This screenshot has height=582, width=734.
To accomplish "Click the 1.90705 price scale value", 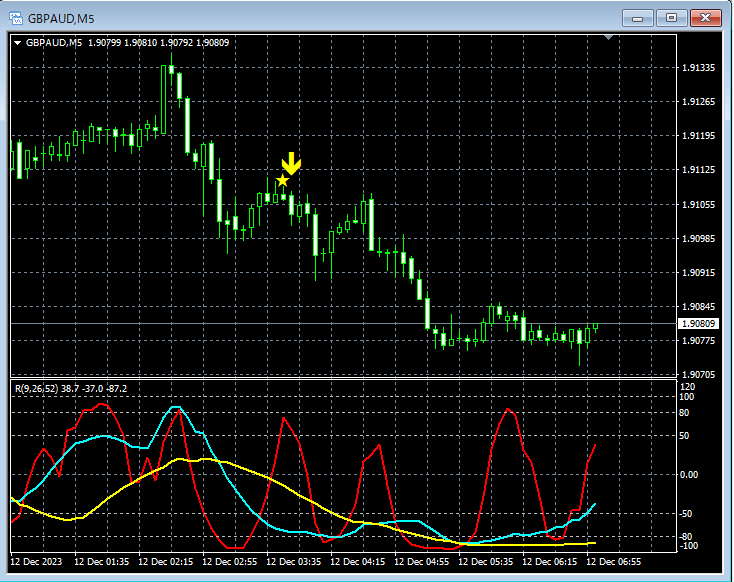I will (698, 375).
